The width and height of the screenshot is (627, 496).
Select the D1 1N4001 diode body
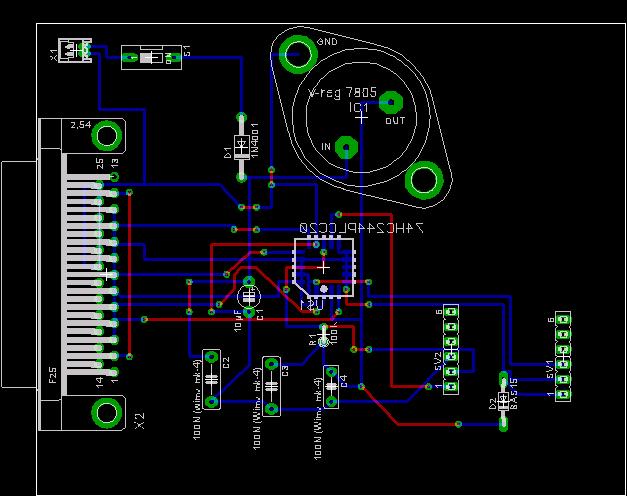click(x=241, y=148)
